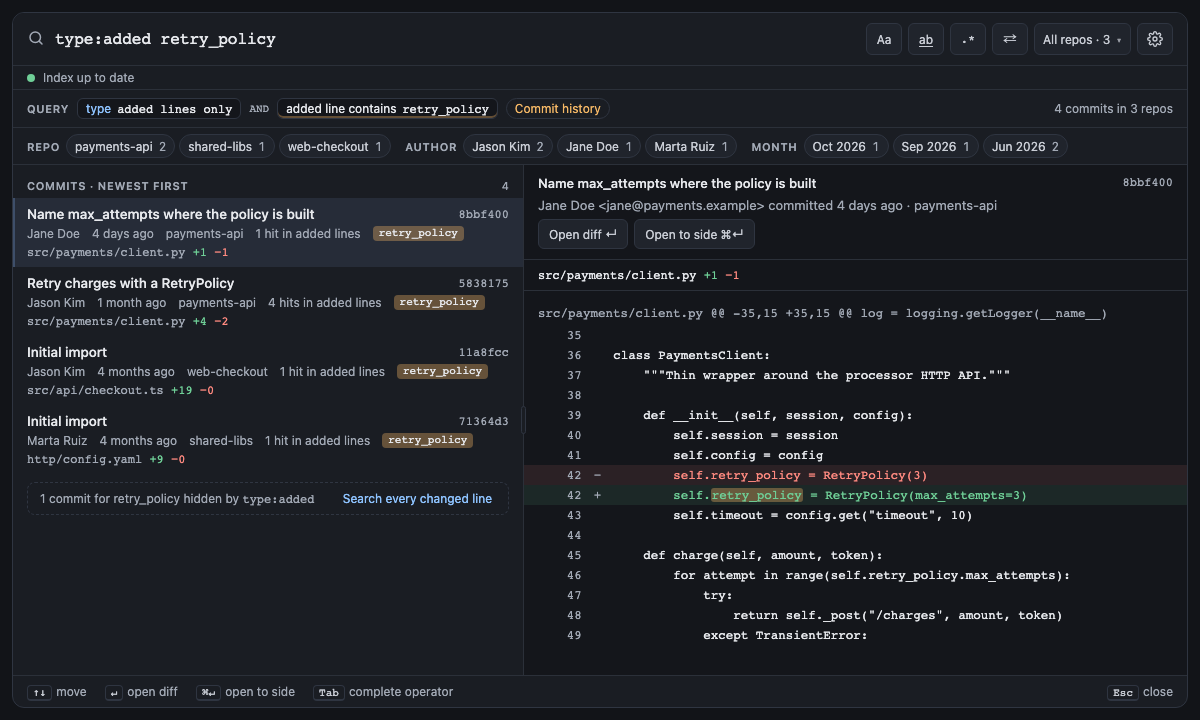
Task: Click the Tab complete operator hint
Action: click(384, 692)
